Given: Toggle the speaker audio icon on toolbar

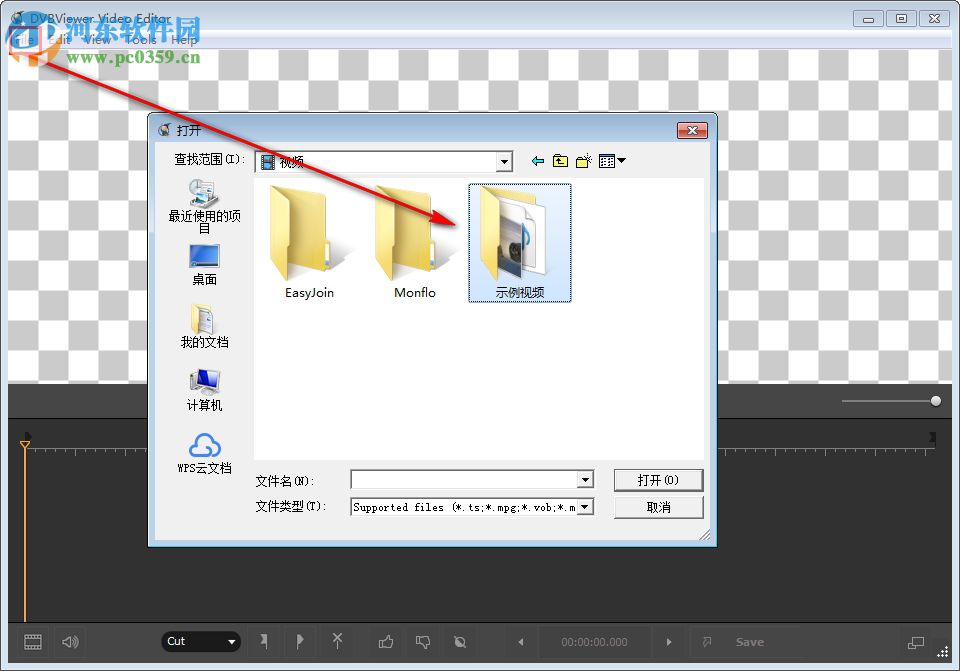Looking at the screenshot, I should [70, 642].
